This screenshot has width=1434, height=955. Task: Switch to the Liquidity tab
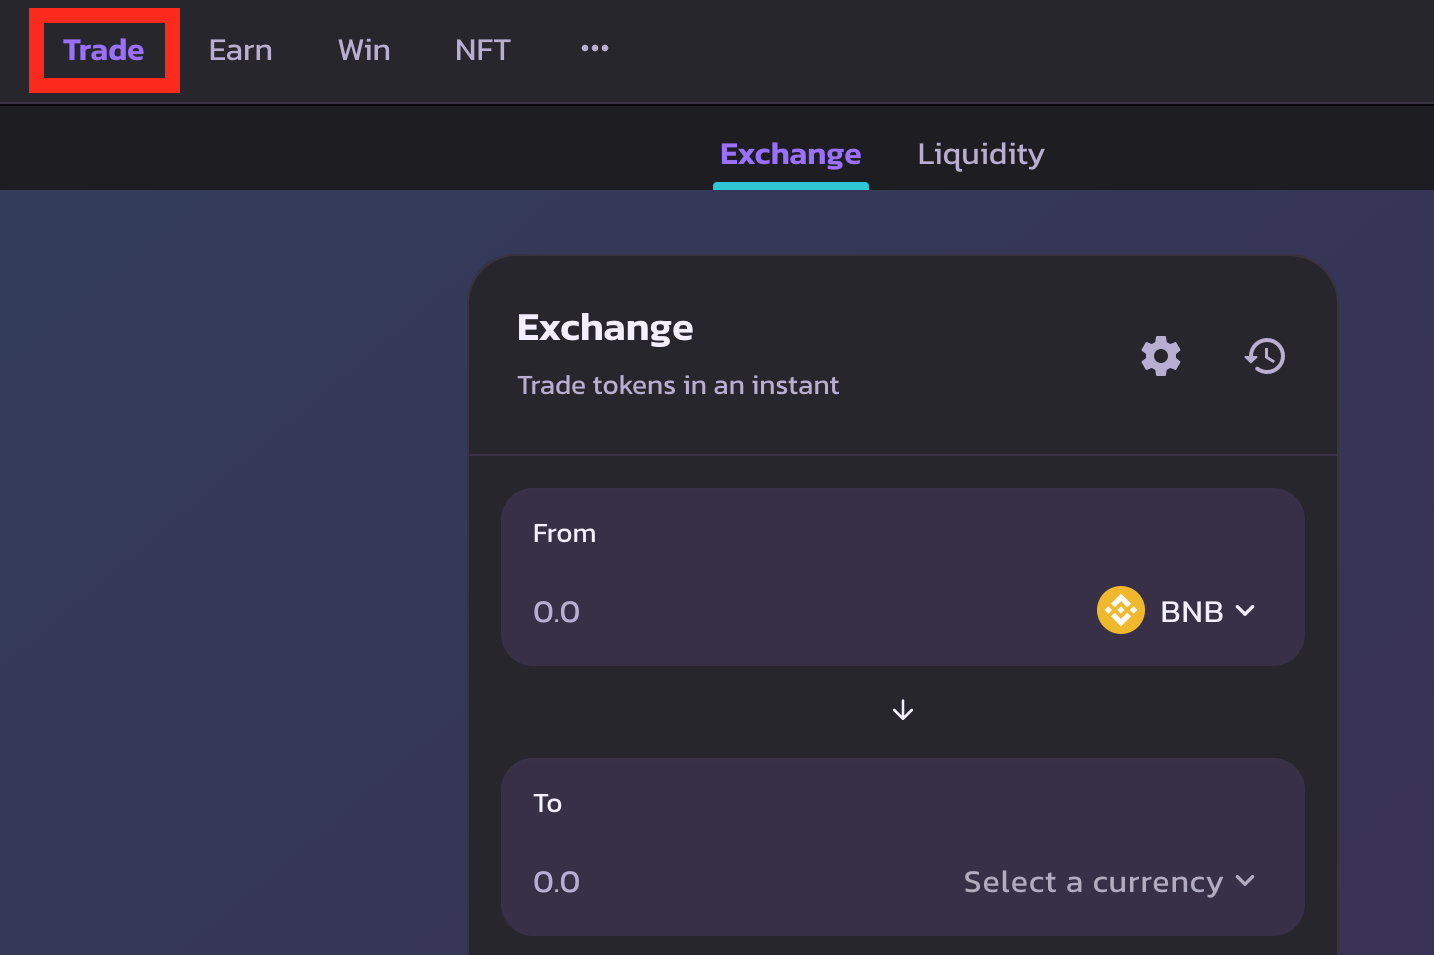click(x=980, y=154)
